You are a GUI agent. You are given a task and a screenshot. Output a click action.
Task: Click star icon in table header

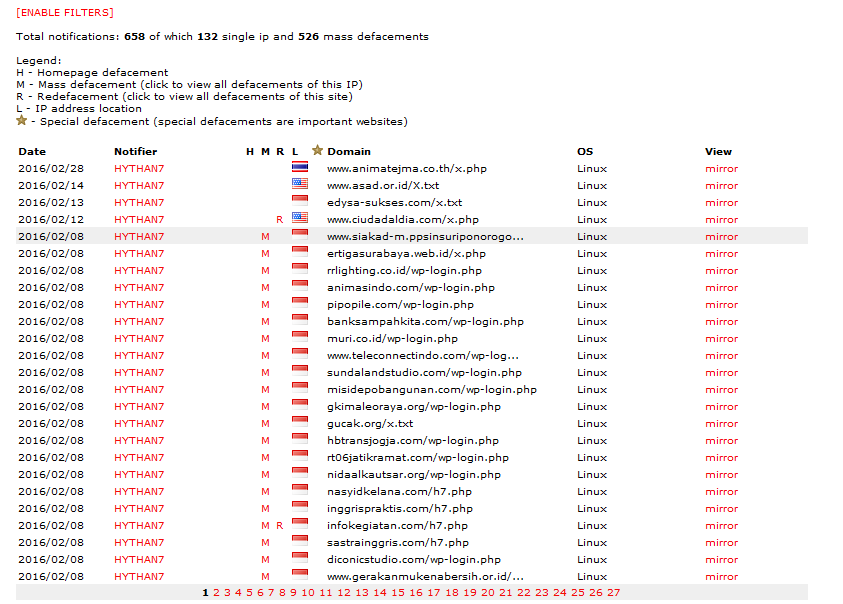pos(317,150)
